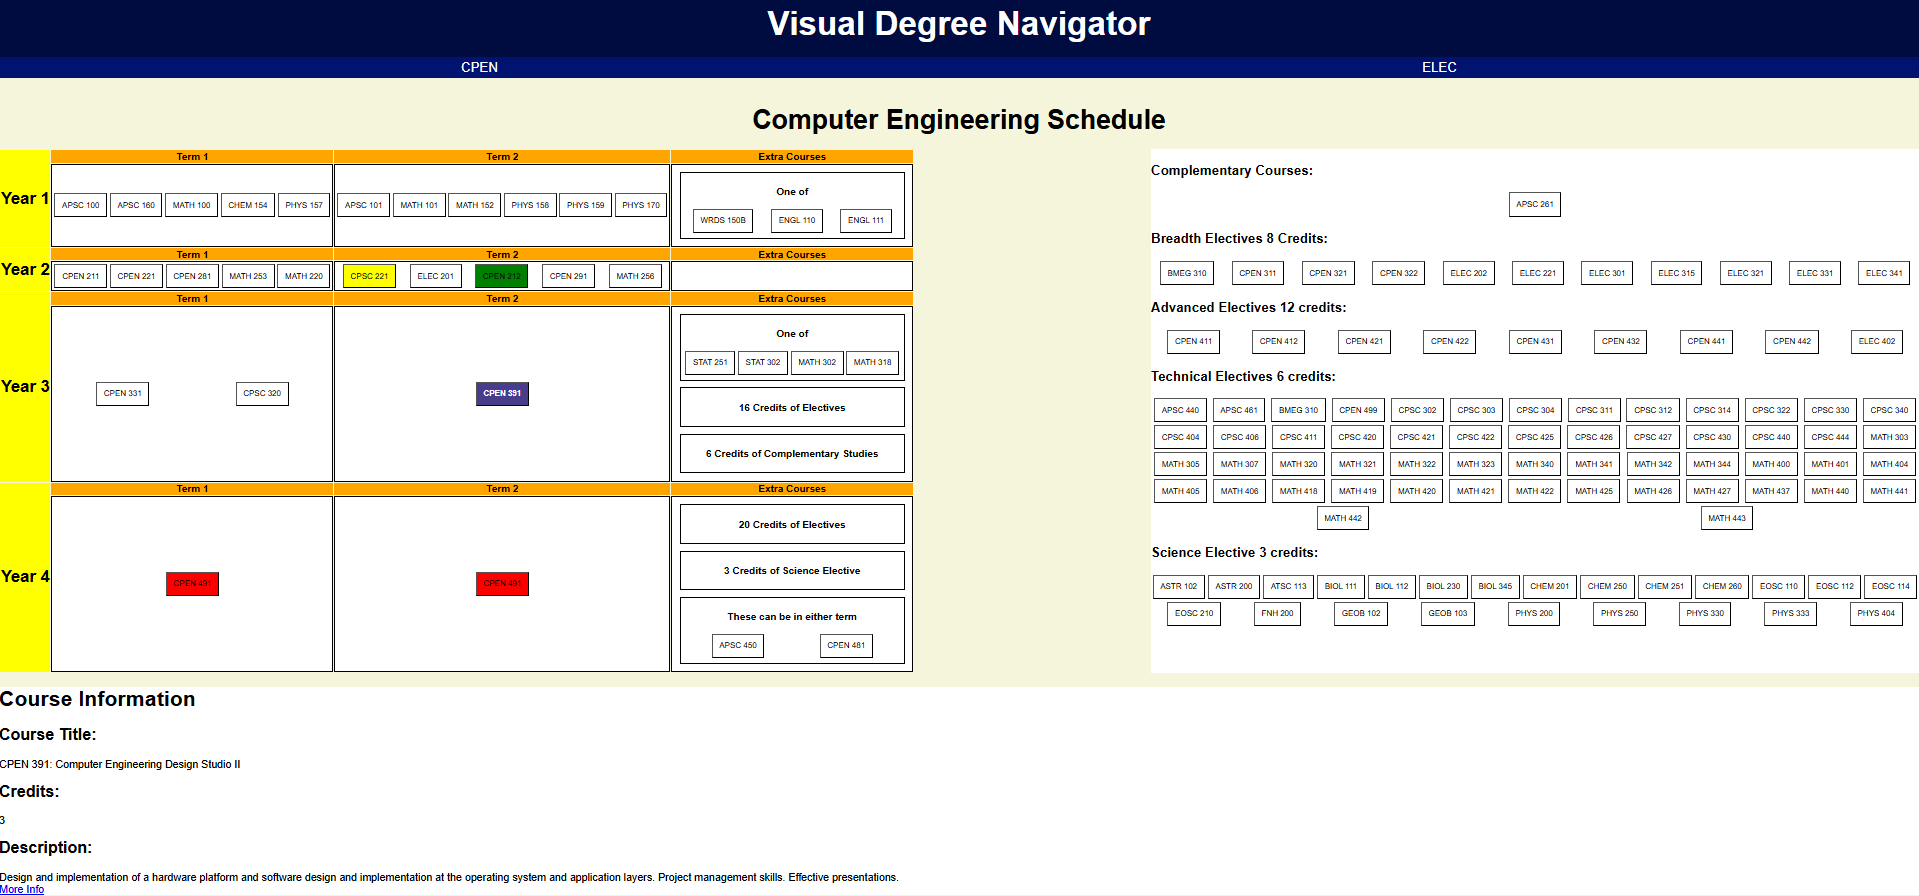Viewport: 1919px width, 896px height.
Task: Click the green CPEN 212 course box
Action: click(501, 276)
